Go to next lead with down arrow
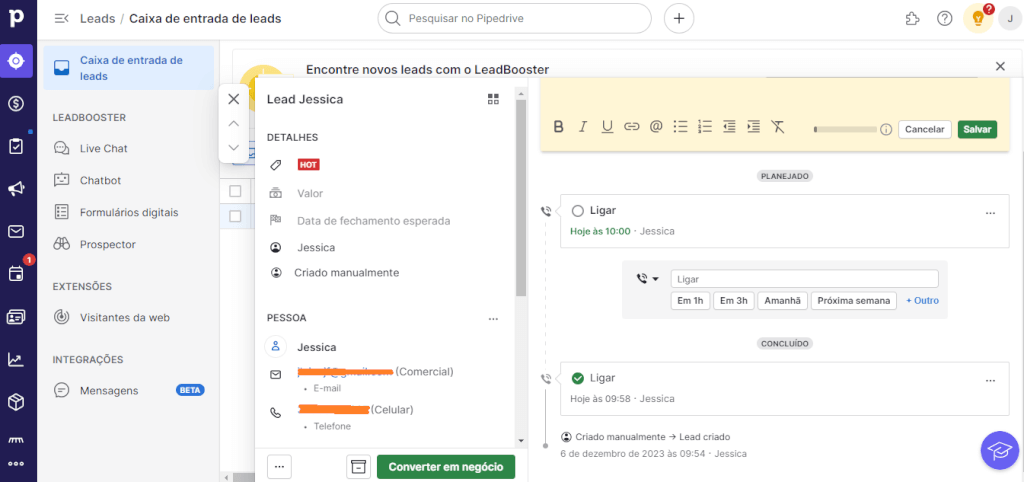Viewport: 1024px width, 482px height. coord(234,148)
